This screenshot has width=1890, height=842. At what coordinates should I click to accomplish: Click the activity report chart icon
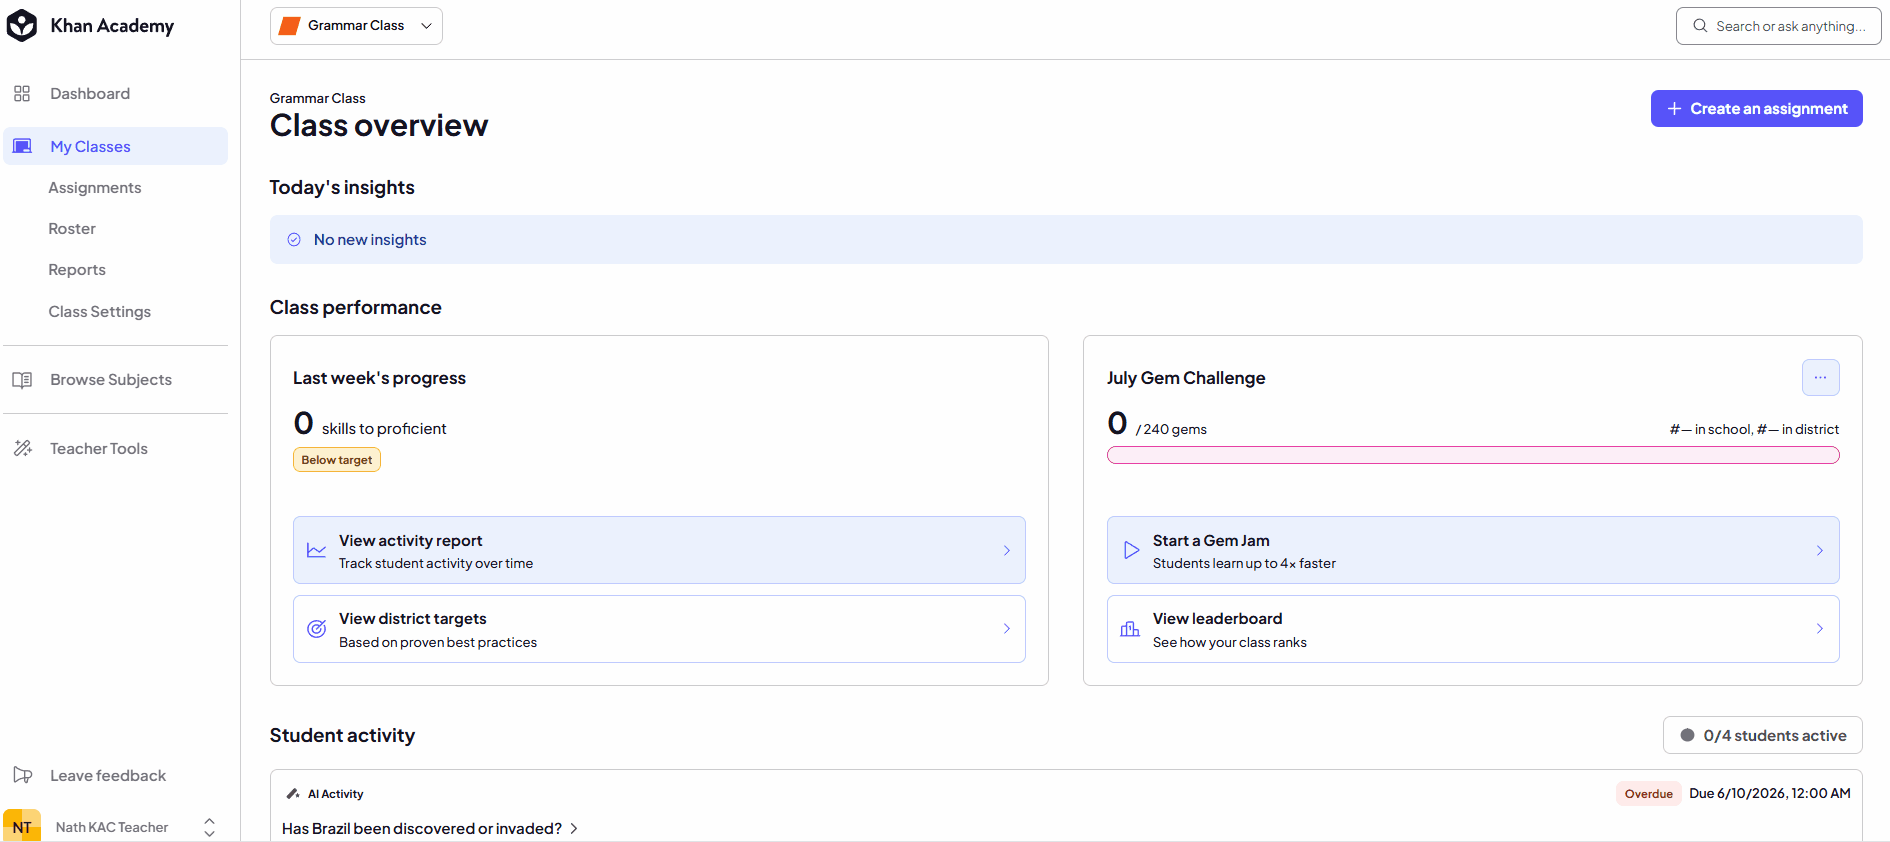point(316,550)
